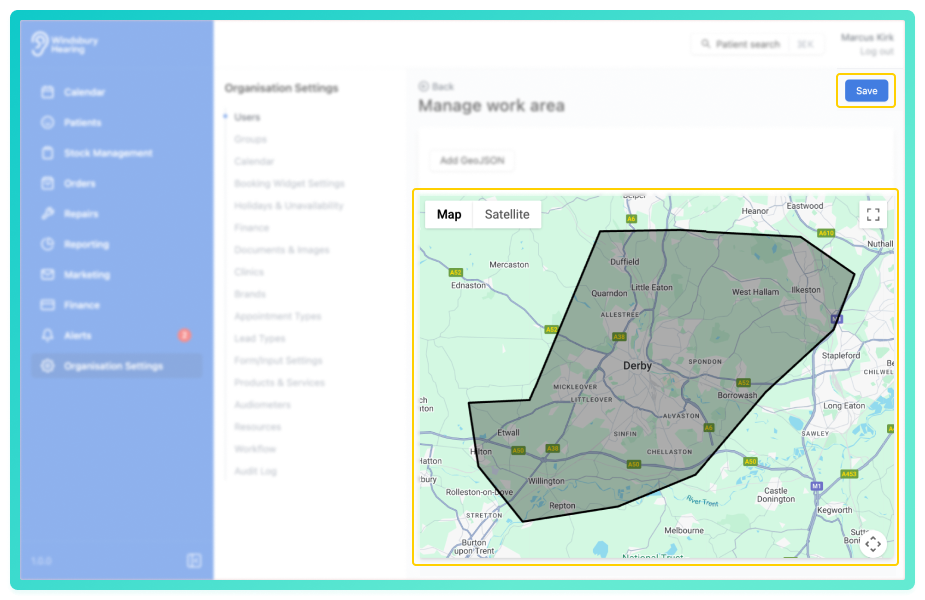This screenshot has width=925, height=600.
Task: Save the work area
Action: point(866,91)
